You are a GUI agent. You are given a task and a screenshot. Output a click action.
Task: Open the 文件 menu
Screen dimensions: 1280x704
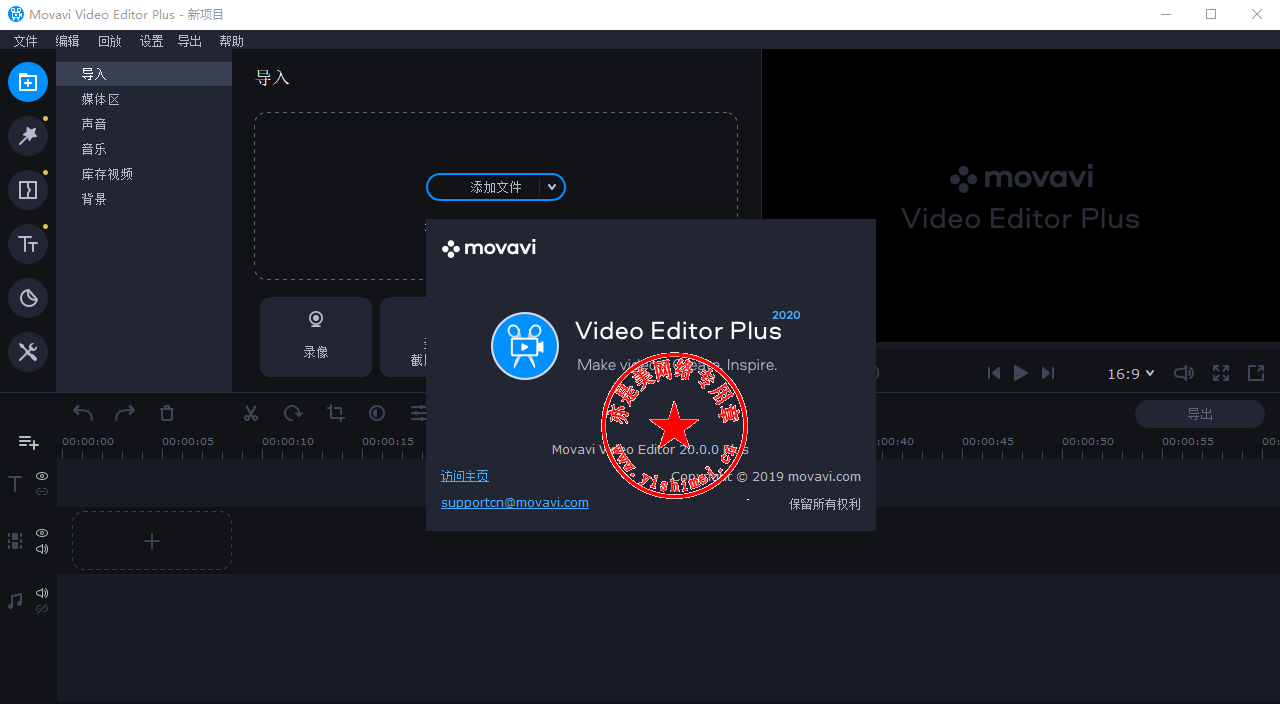[x=25, y=41]
